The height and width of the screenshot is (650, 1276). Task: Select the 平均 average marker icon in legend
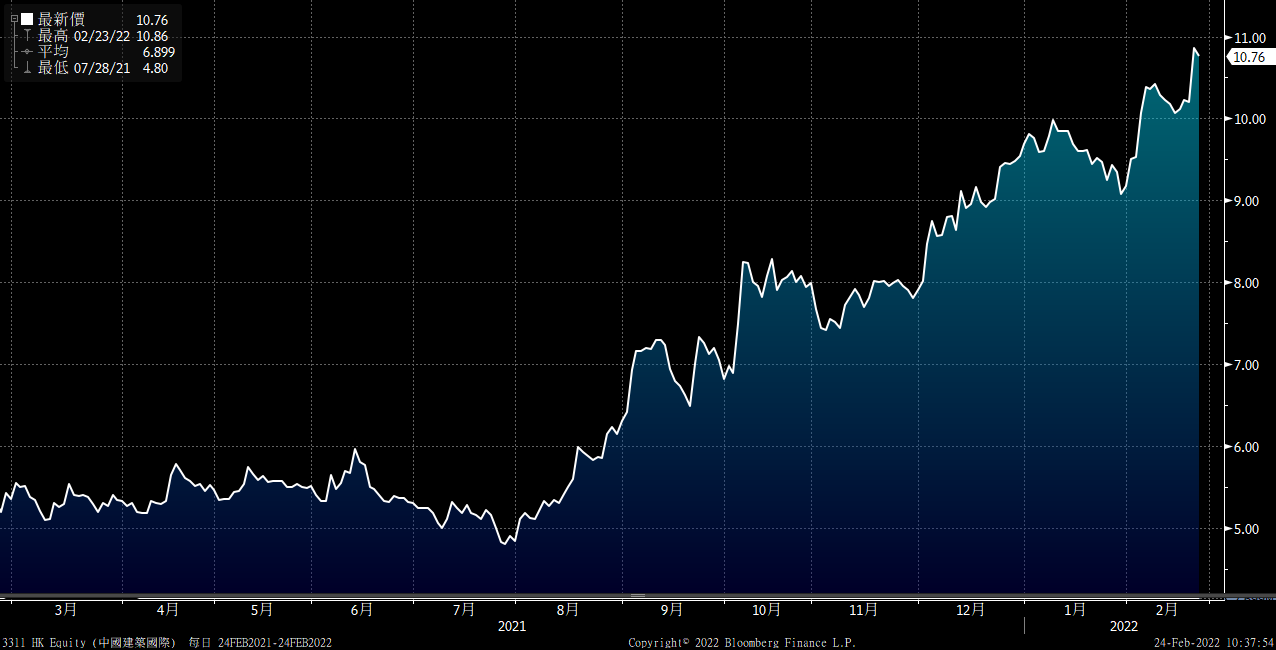27,52
